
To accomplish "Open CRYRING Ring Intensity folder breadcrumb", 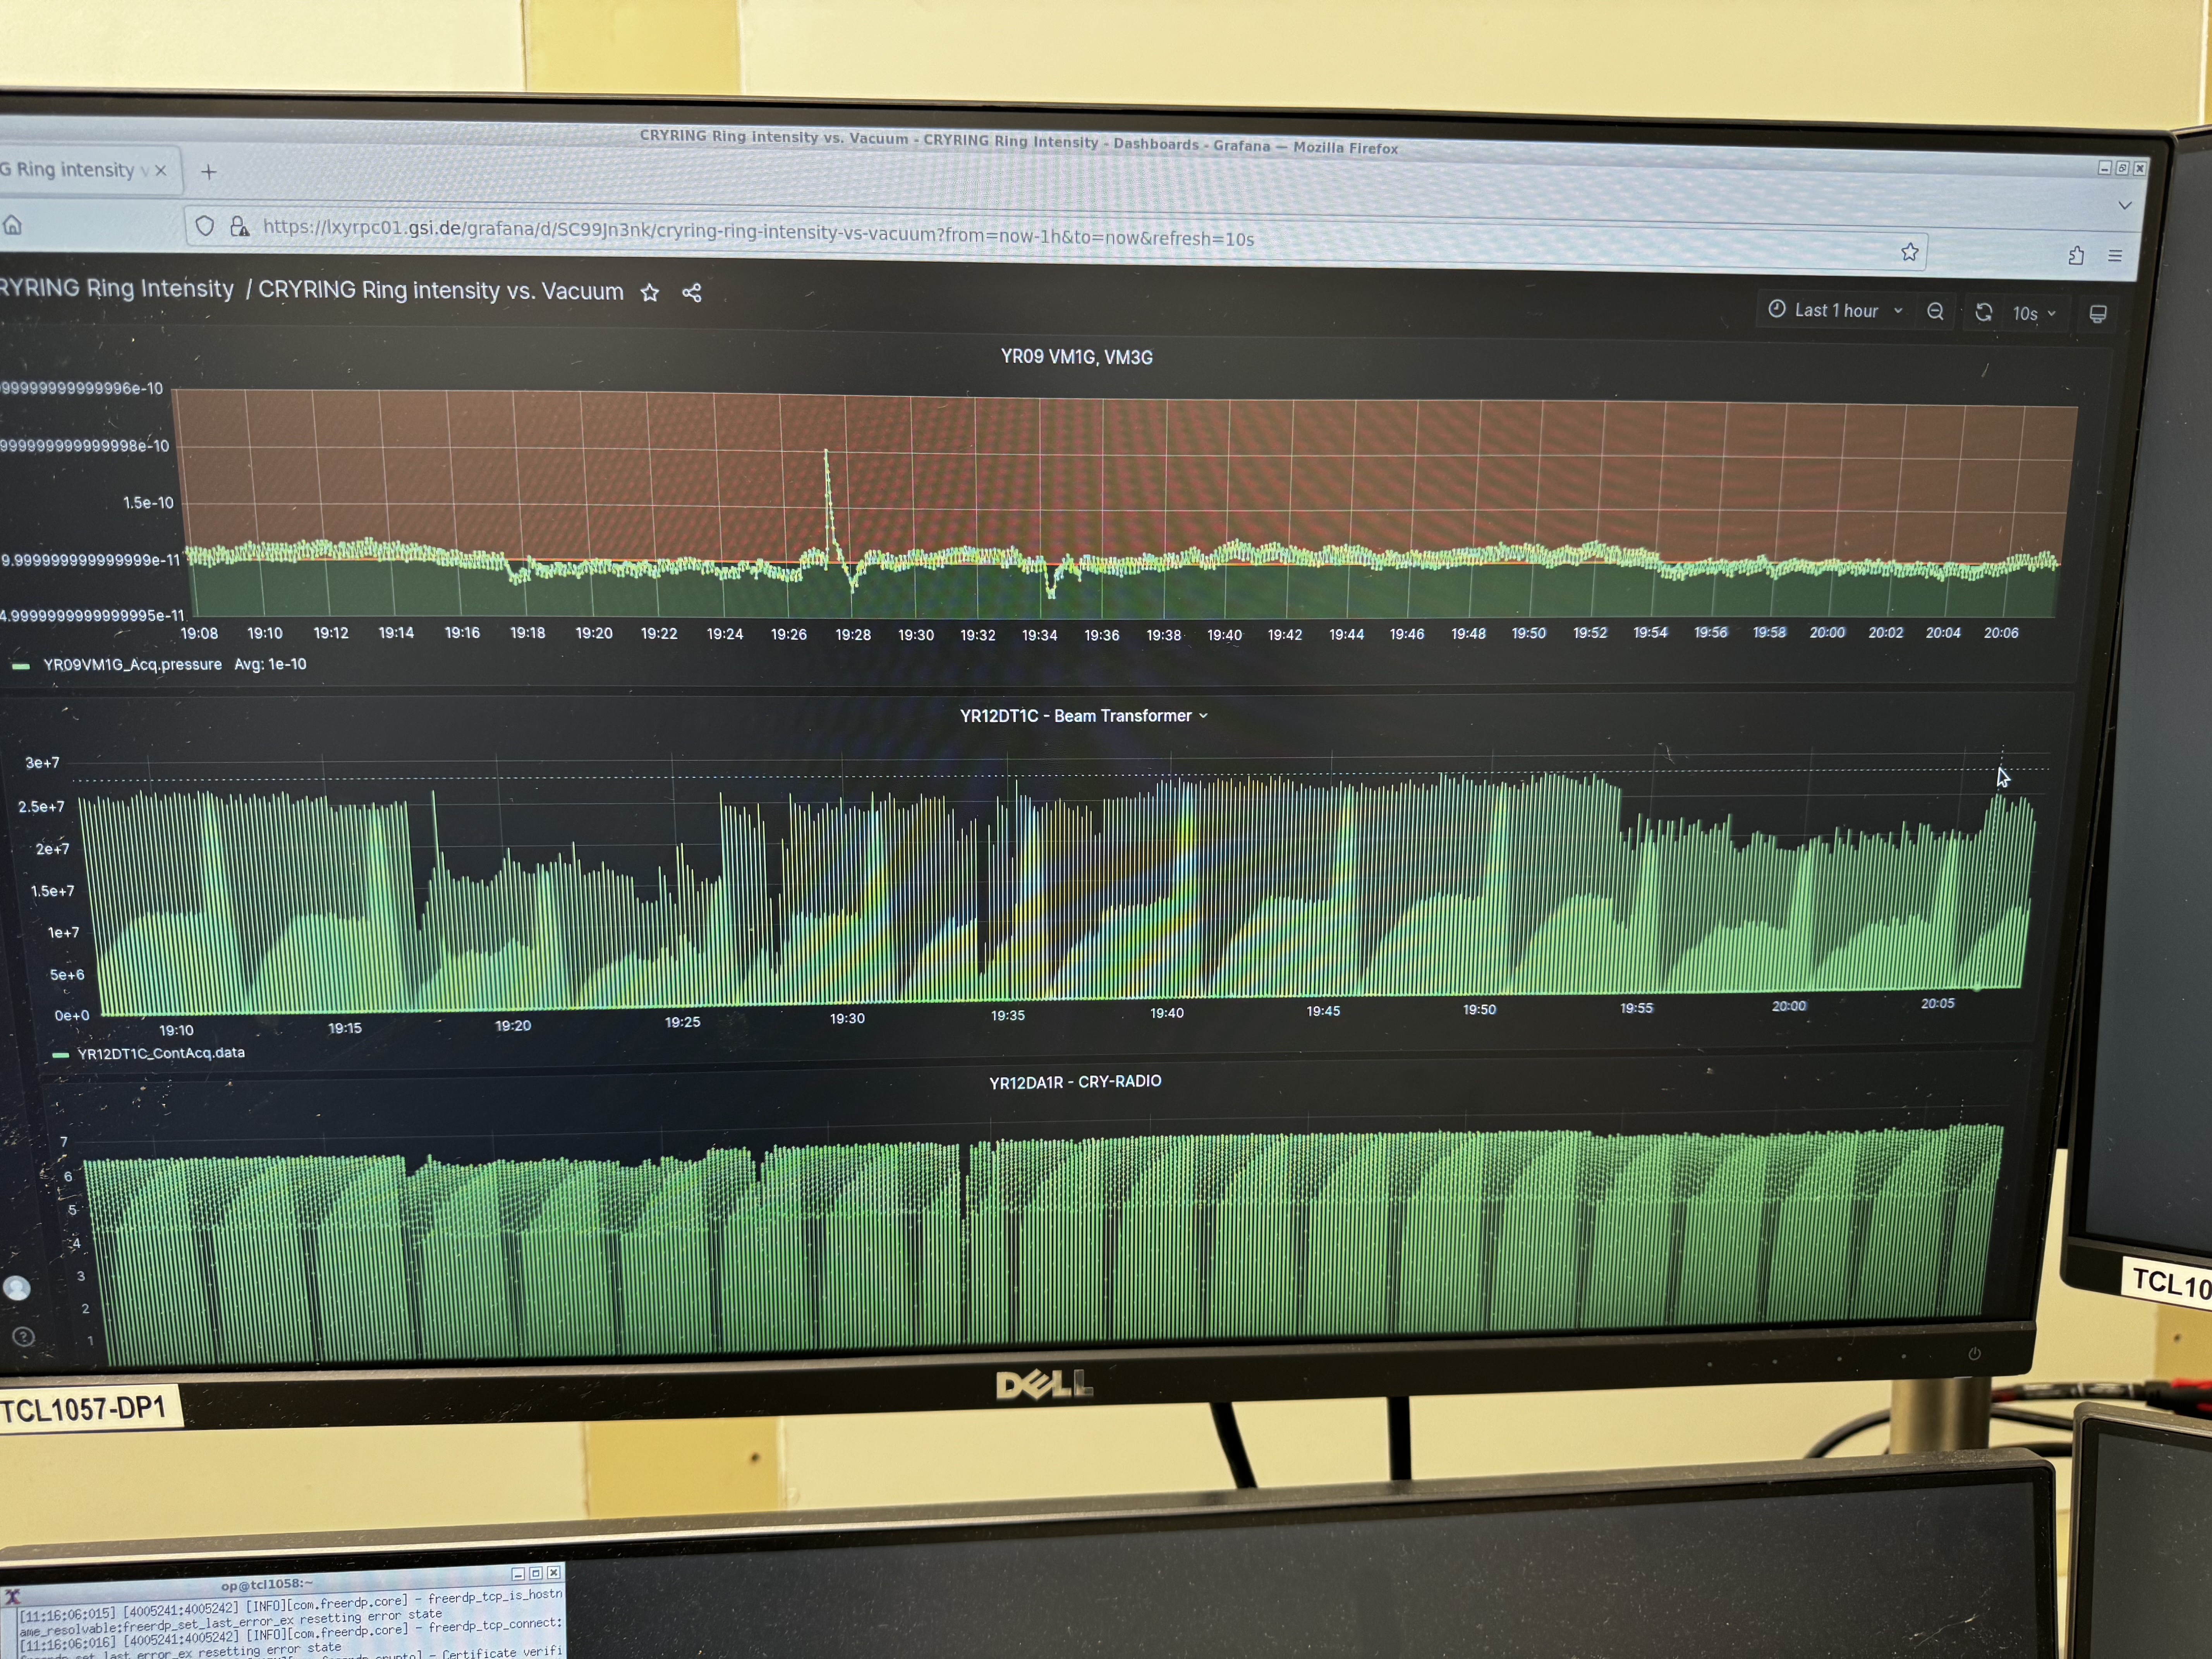I will click(116, 289).
